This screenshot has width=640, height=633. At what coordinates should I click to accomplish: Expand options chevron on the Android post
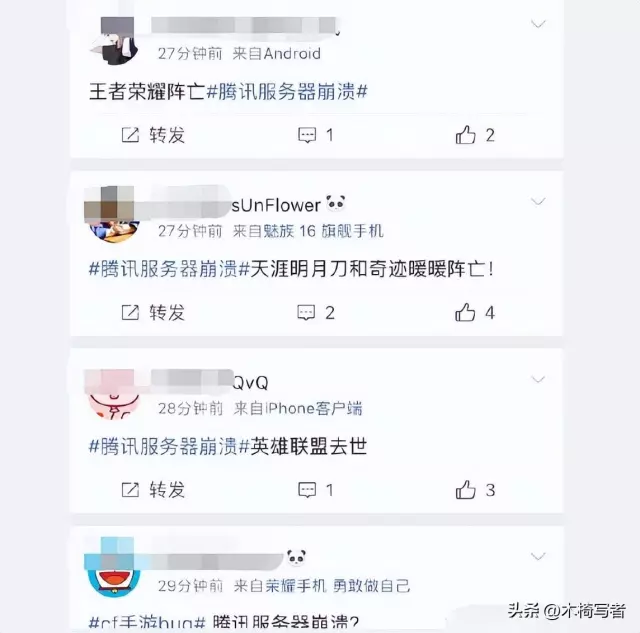pyautogui.click(x=538, y=24)
